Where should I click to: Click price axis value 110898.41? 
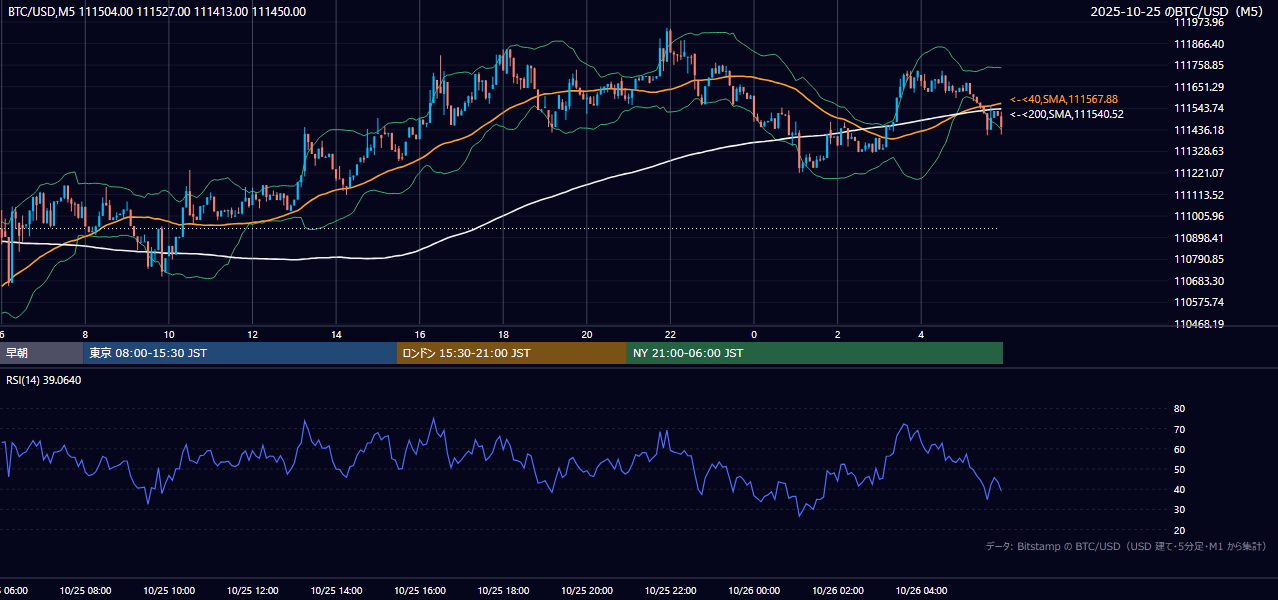pyautogui.click(x=1199, y=238)
